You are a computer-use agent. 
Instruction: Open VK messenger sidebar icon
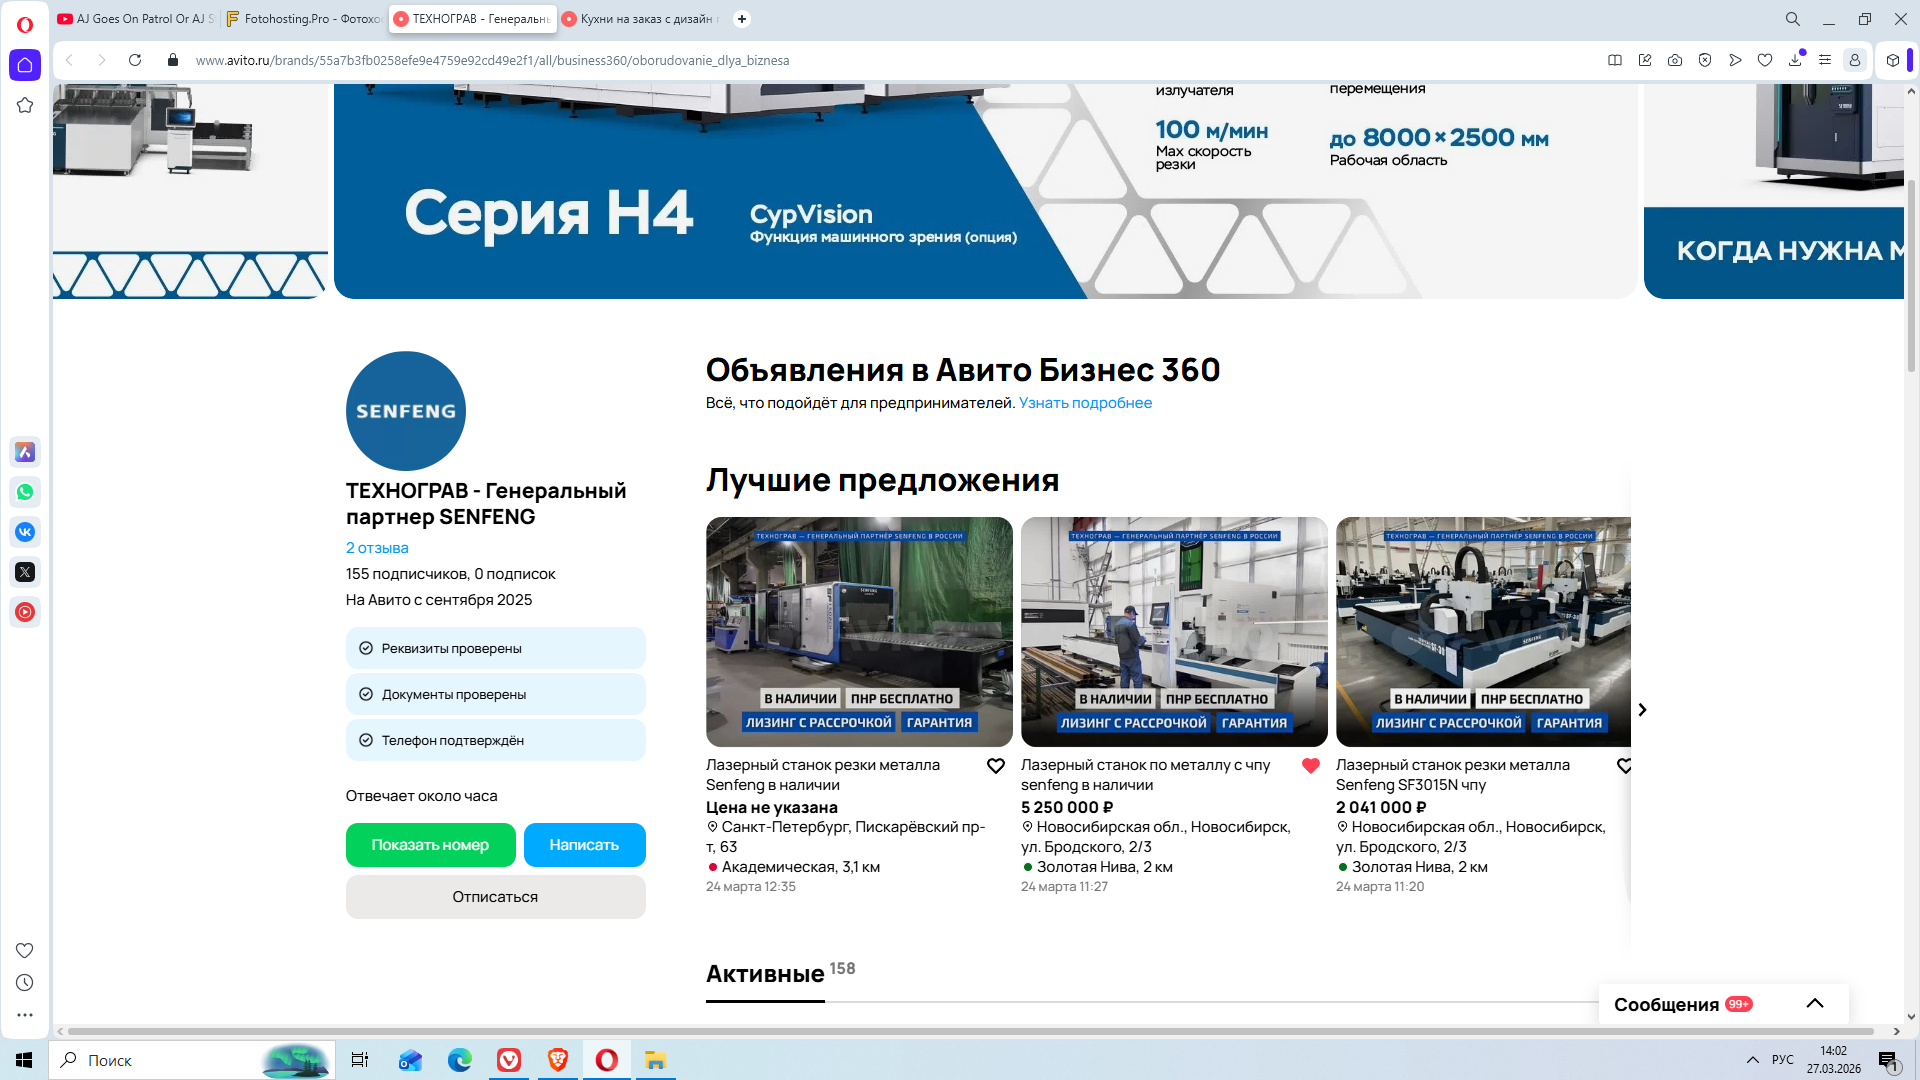click(x=25, y=532)
